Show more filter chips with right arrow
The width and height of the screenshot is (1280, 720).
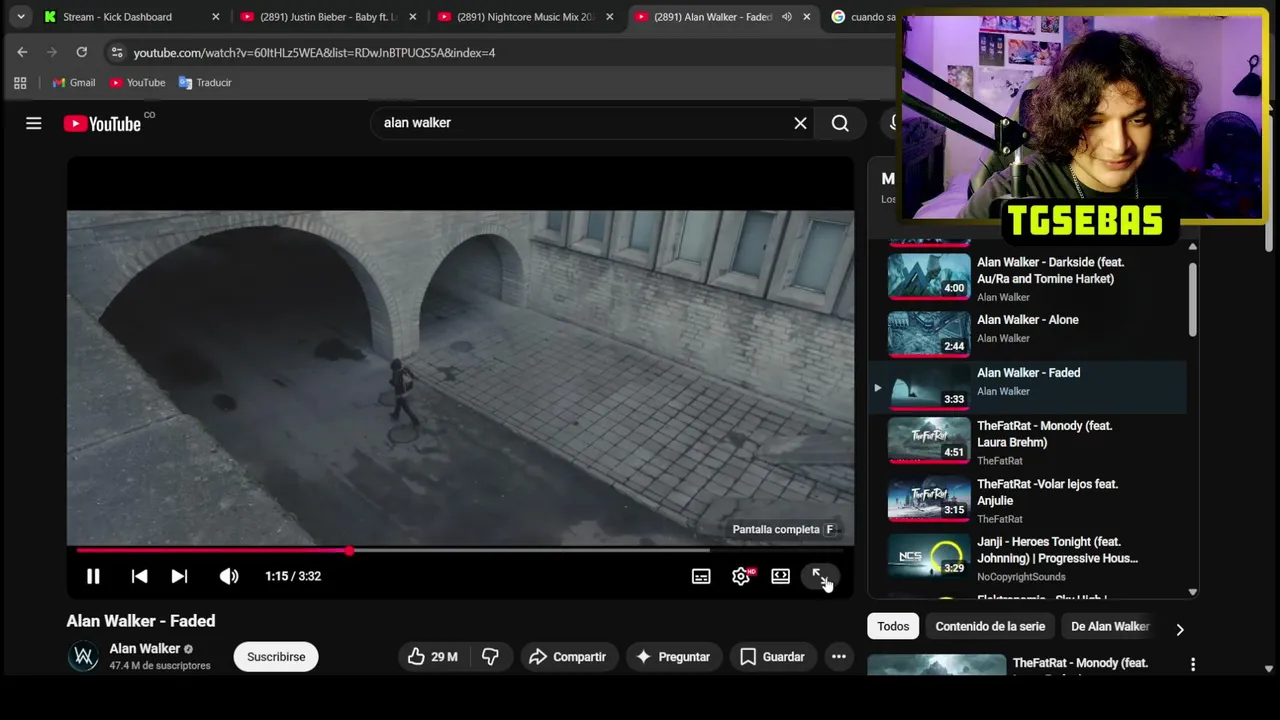pyautogui.click(x=1180, y=629)
